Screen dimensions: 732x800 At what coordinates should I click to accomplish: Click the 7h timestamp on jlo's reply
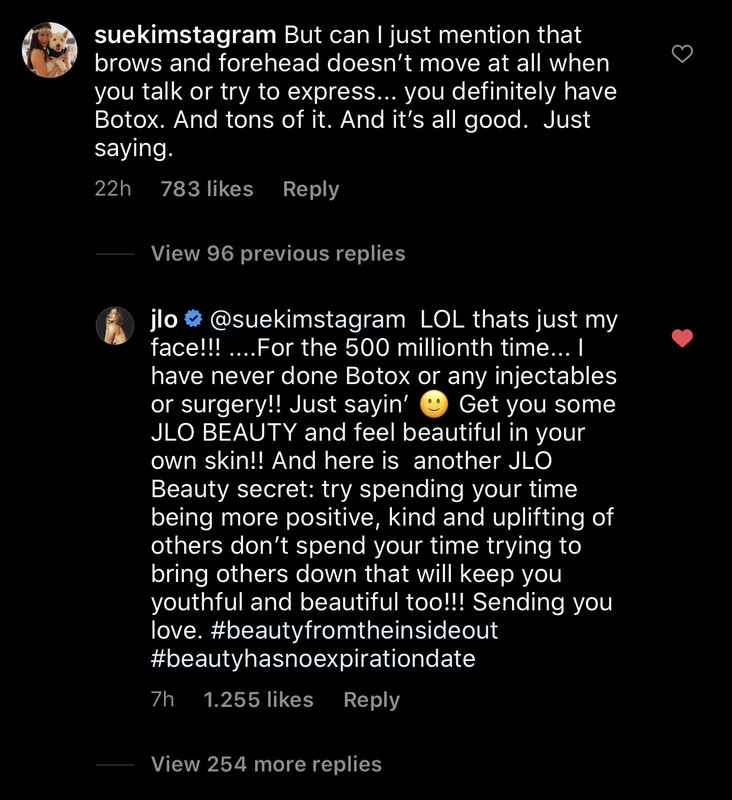tap(162, 700)
